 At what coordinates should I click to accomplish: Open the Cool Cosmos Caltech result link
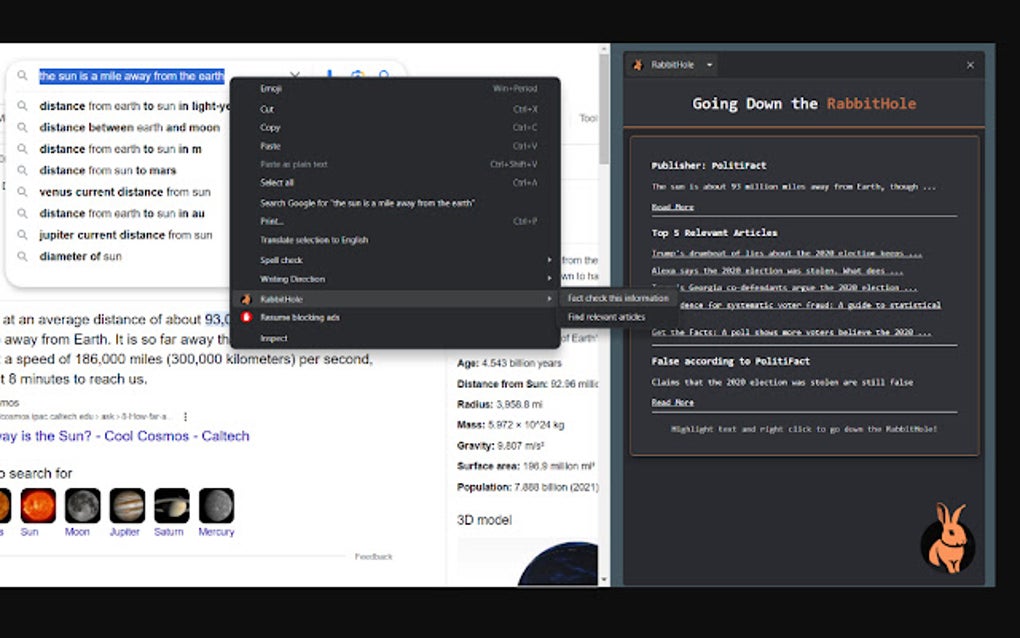click(x=120, y=436)
